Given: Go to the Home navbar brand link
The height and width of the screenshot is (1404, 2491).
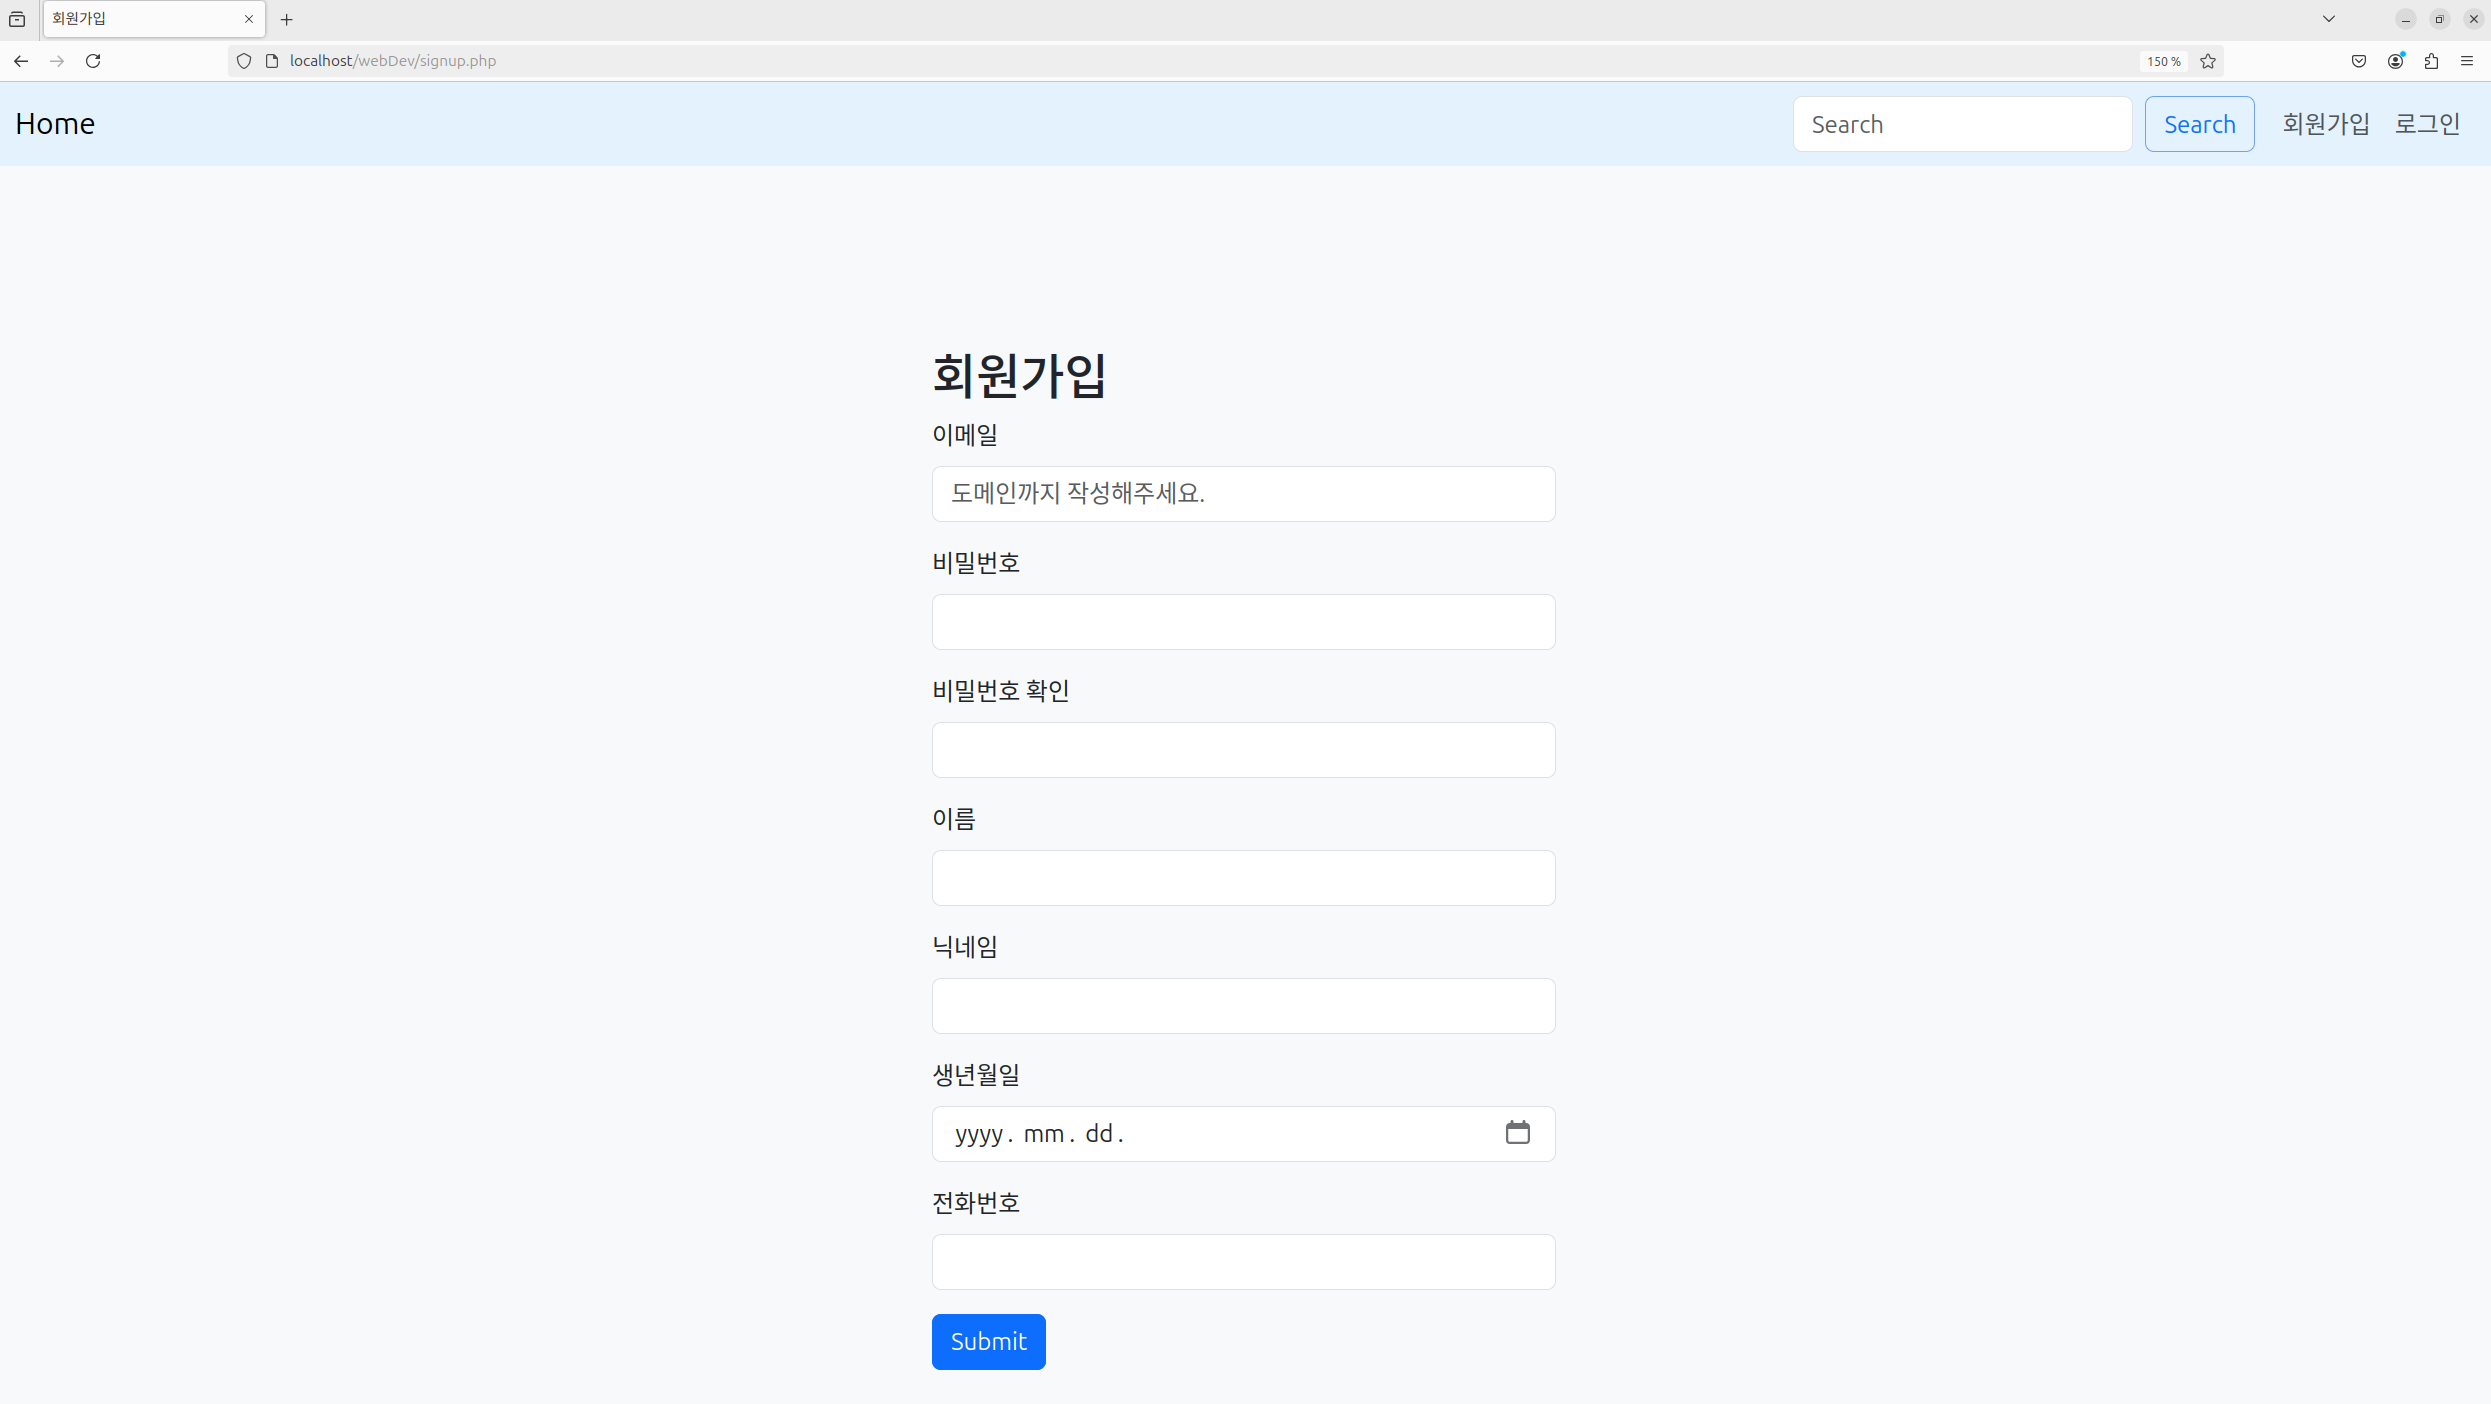Looking at the screenshot, I should [55, 124].
